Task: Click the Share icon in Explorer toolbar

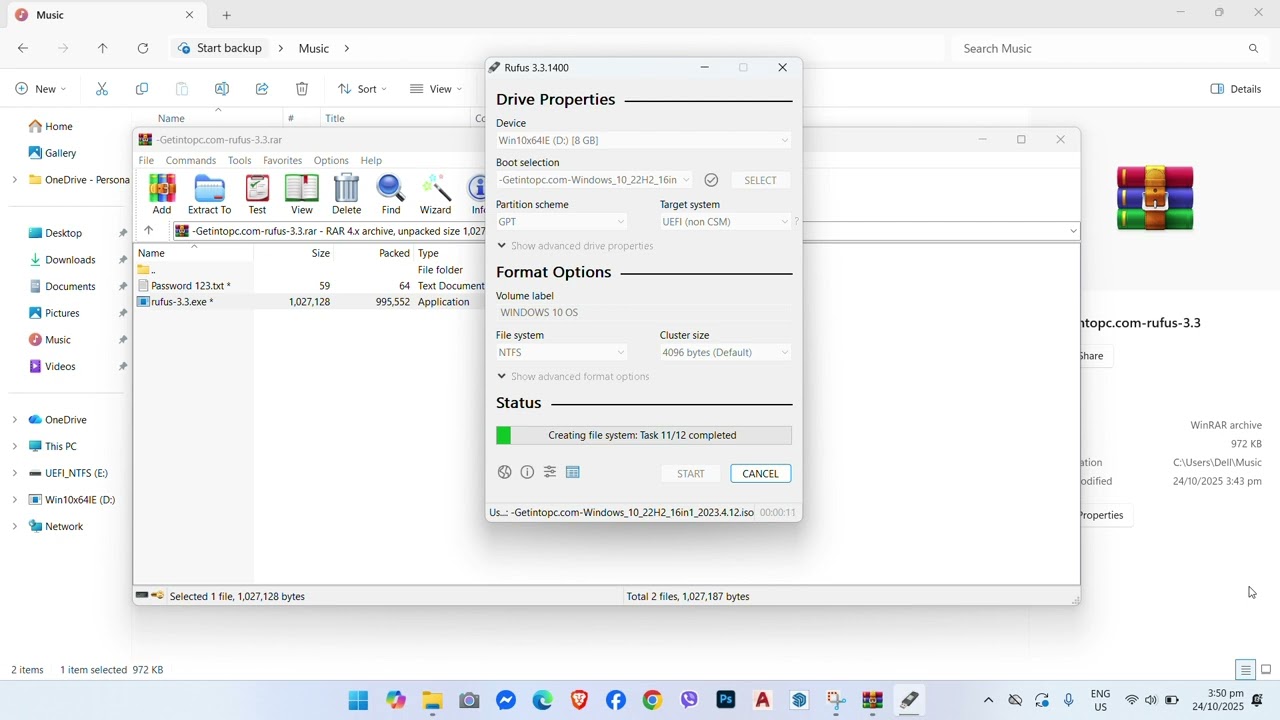Action: coord(262,89)
